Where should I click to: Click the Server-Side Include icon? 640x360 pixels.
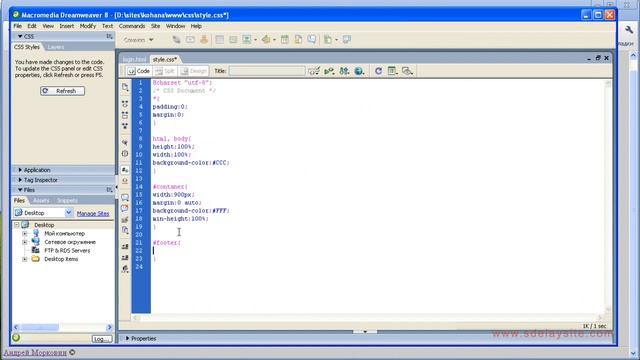coord(298,40)
